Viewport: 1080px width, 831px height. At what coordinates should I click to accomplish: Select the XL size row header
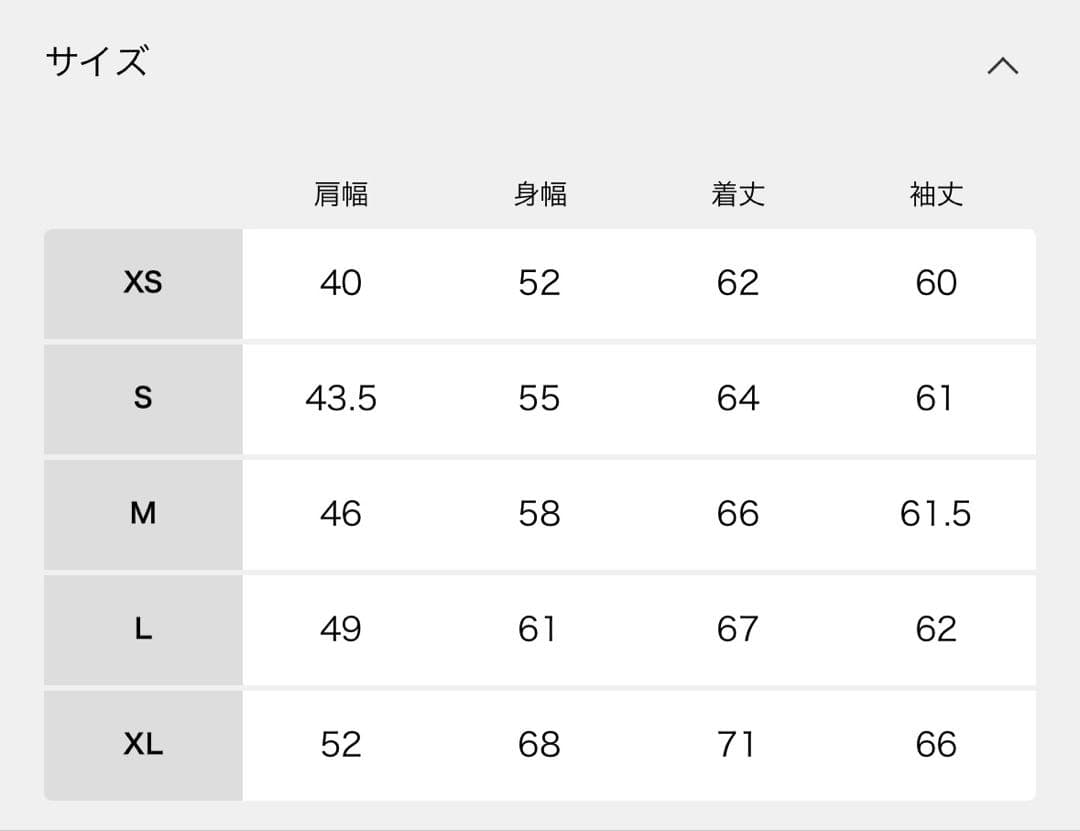pos(143,744)
